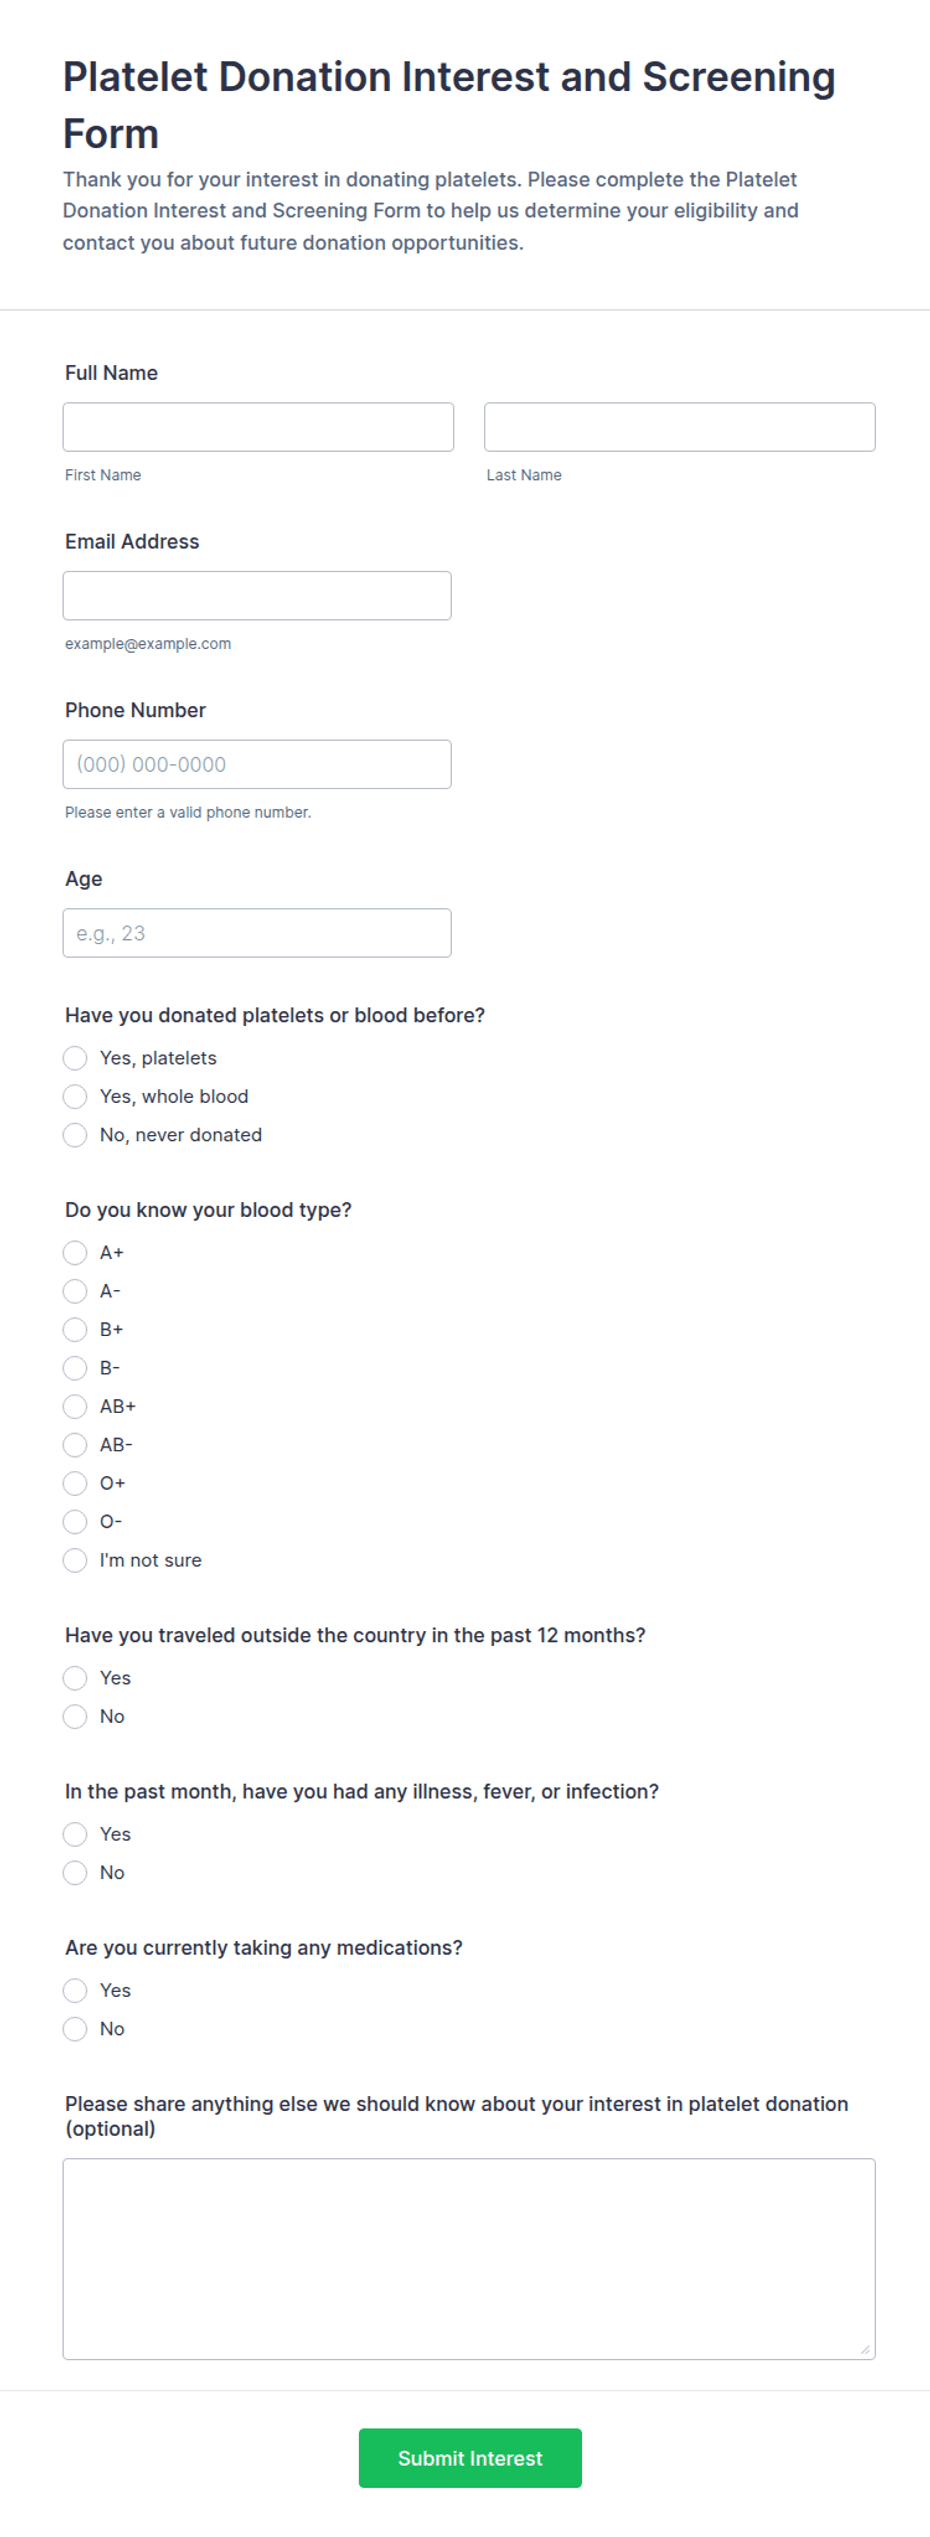
Task: Click the textarea resize handle corner
Action: (x=865, y=2349)
